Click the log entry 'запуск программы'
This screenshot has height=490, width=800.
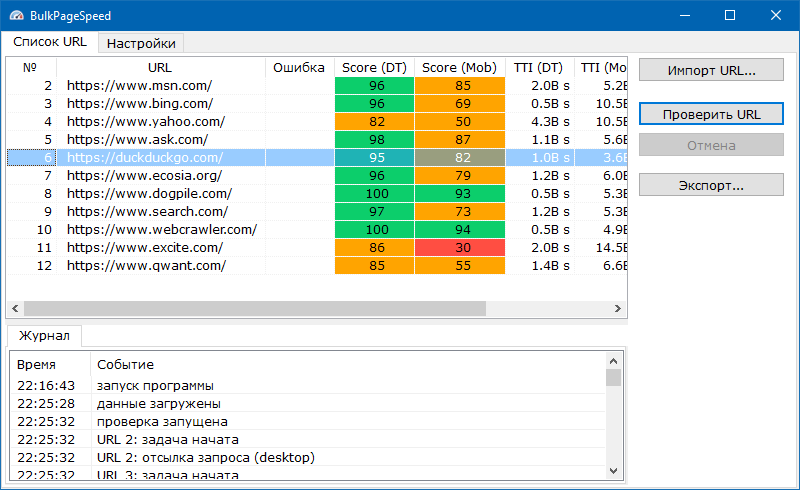click(x=155, y=386)
